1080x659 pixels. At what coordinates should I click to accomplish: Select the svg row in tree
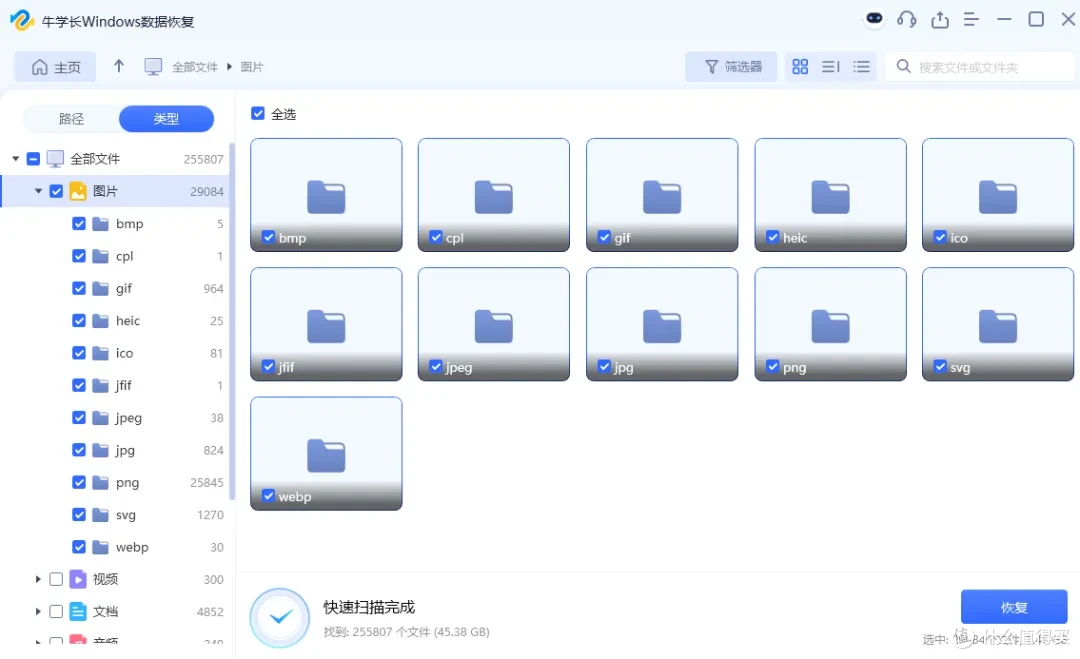click(115, 515)
